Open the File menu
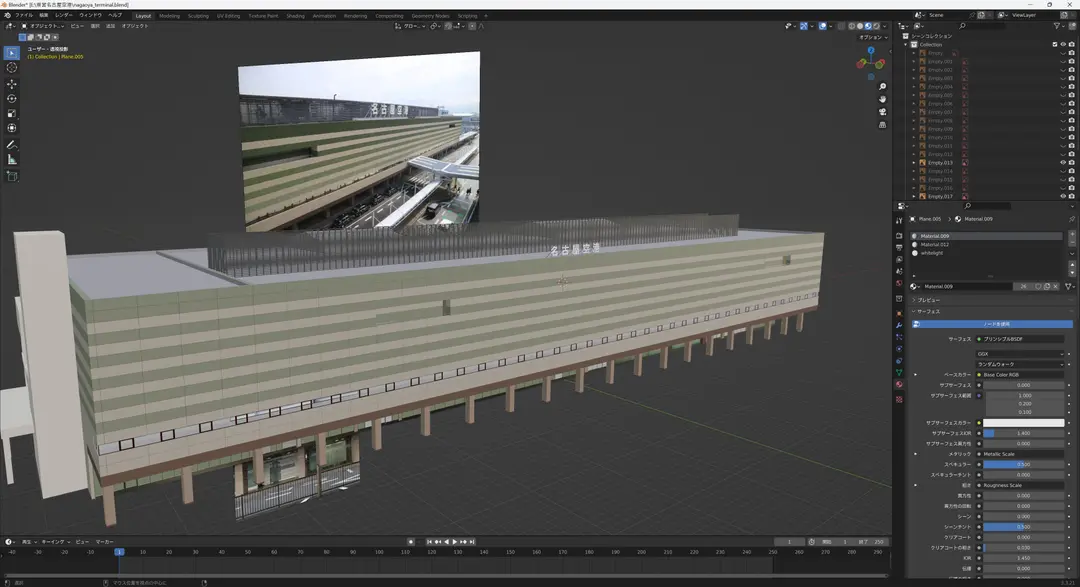 23,15
